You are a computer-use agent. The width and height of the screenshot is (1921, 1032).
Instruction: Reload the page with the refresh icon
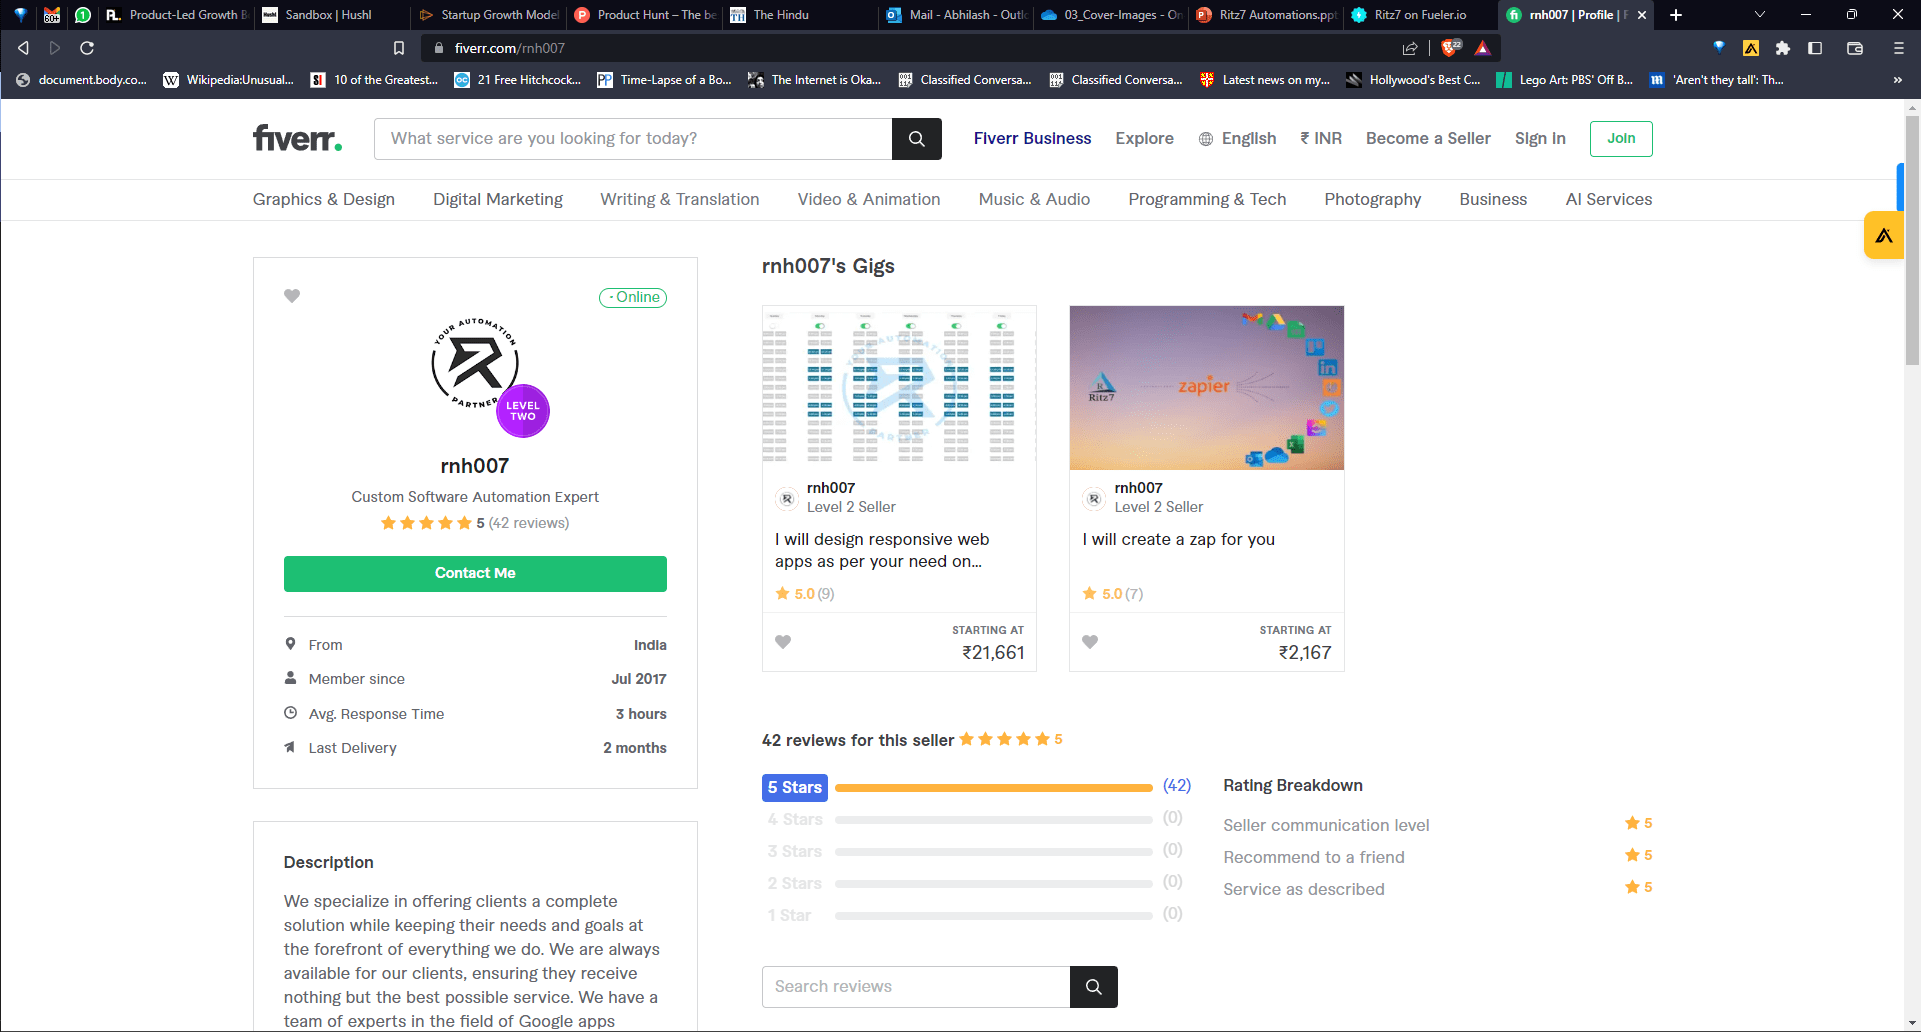[x=87, y=48]
